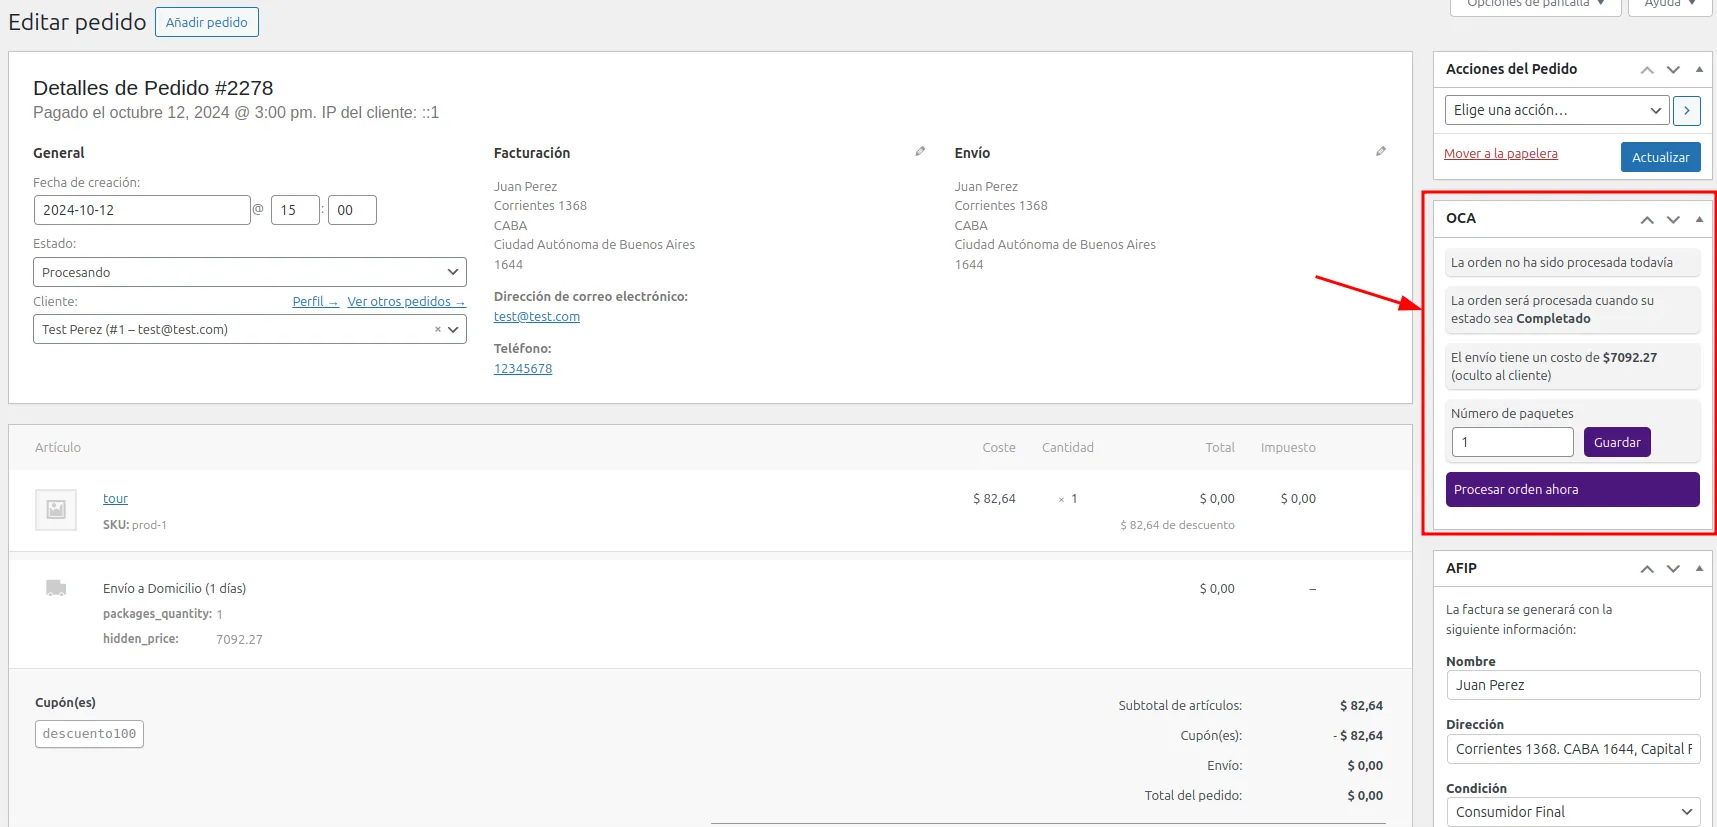Open the Ayuda tab
Screen dimensions: 1717x827
point(1669,5)
